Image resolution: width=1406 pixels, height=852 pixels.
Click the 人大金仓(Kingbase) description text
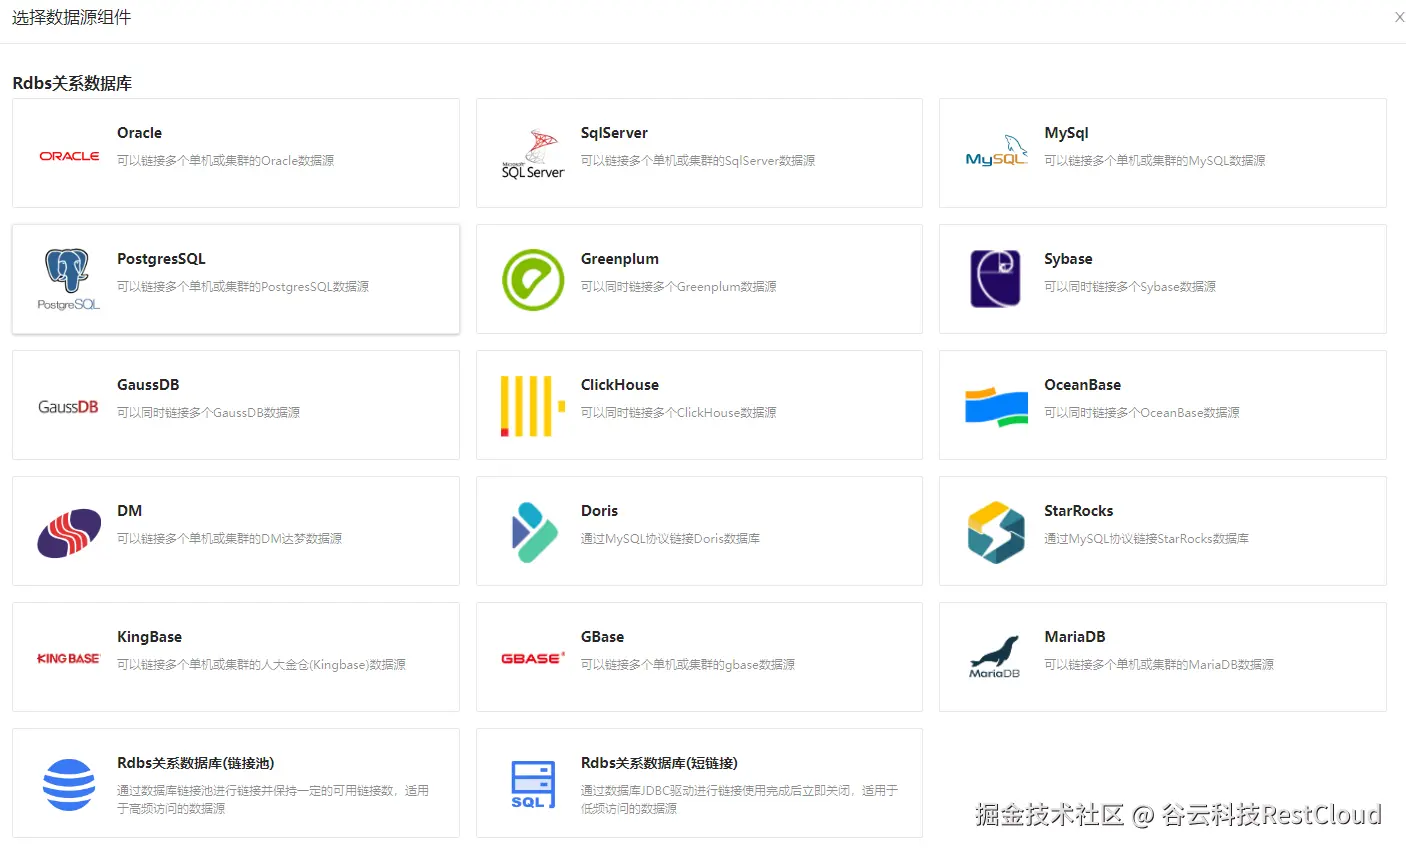coord(261,665)
